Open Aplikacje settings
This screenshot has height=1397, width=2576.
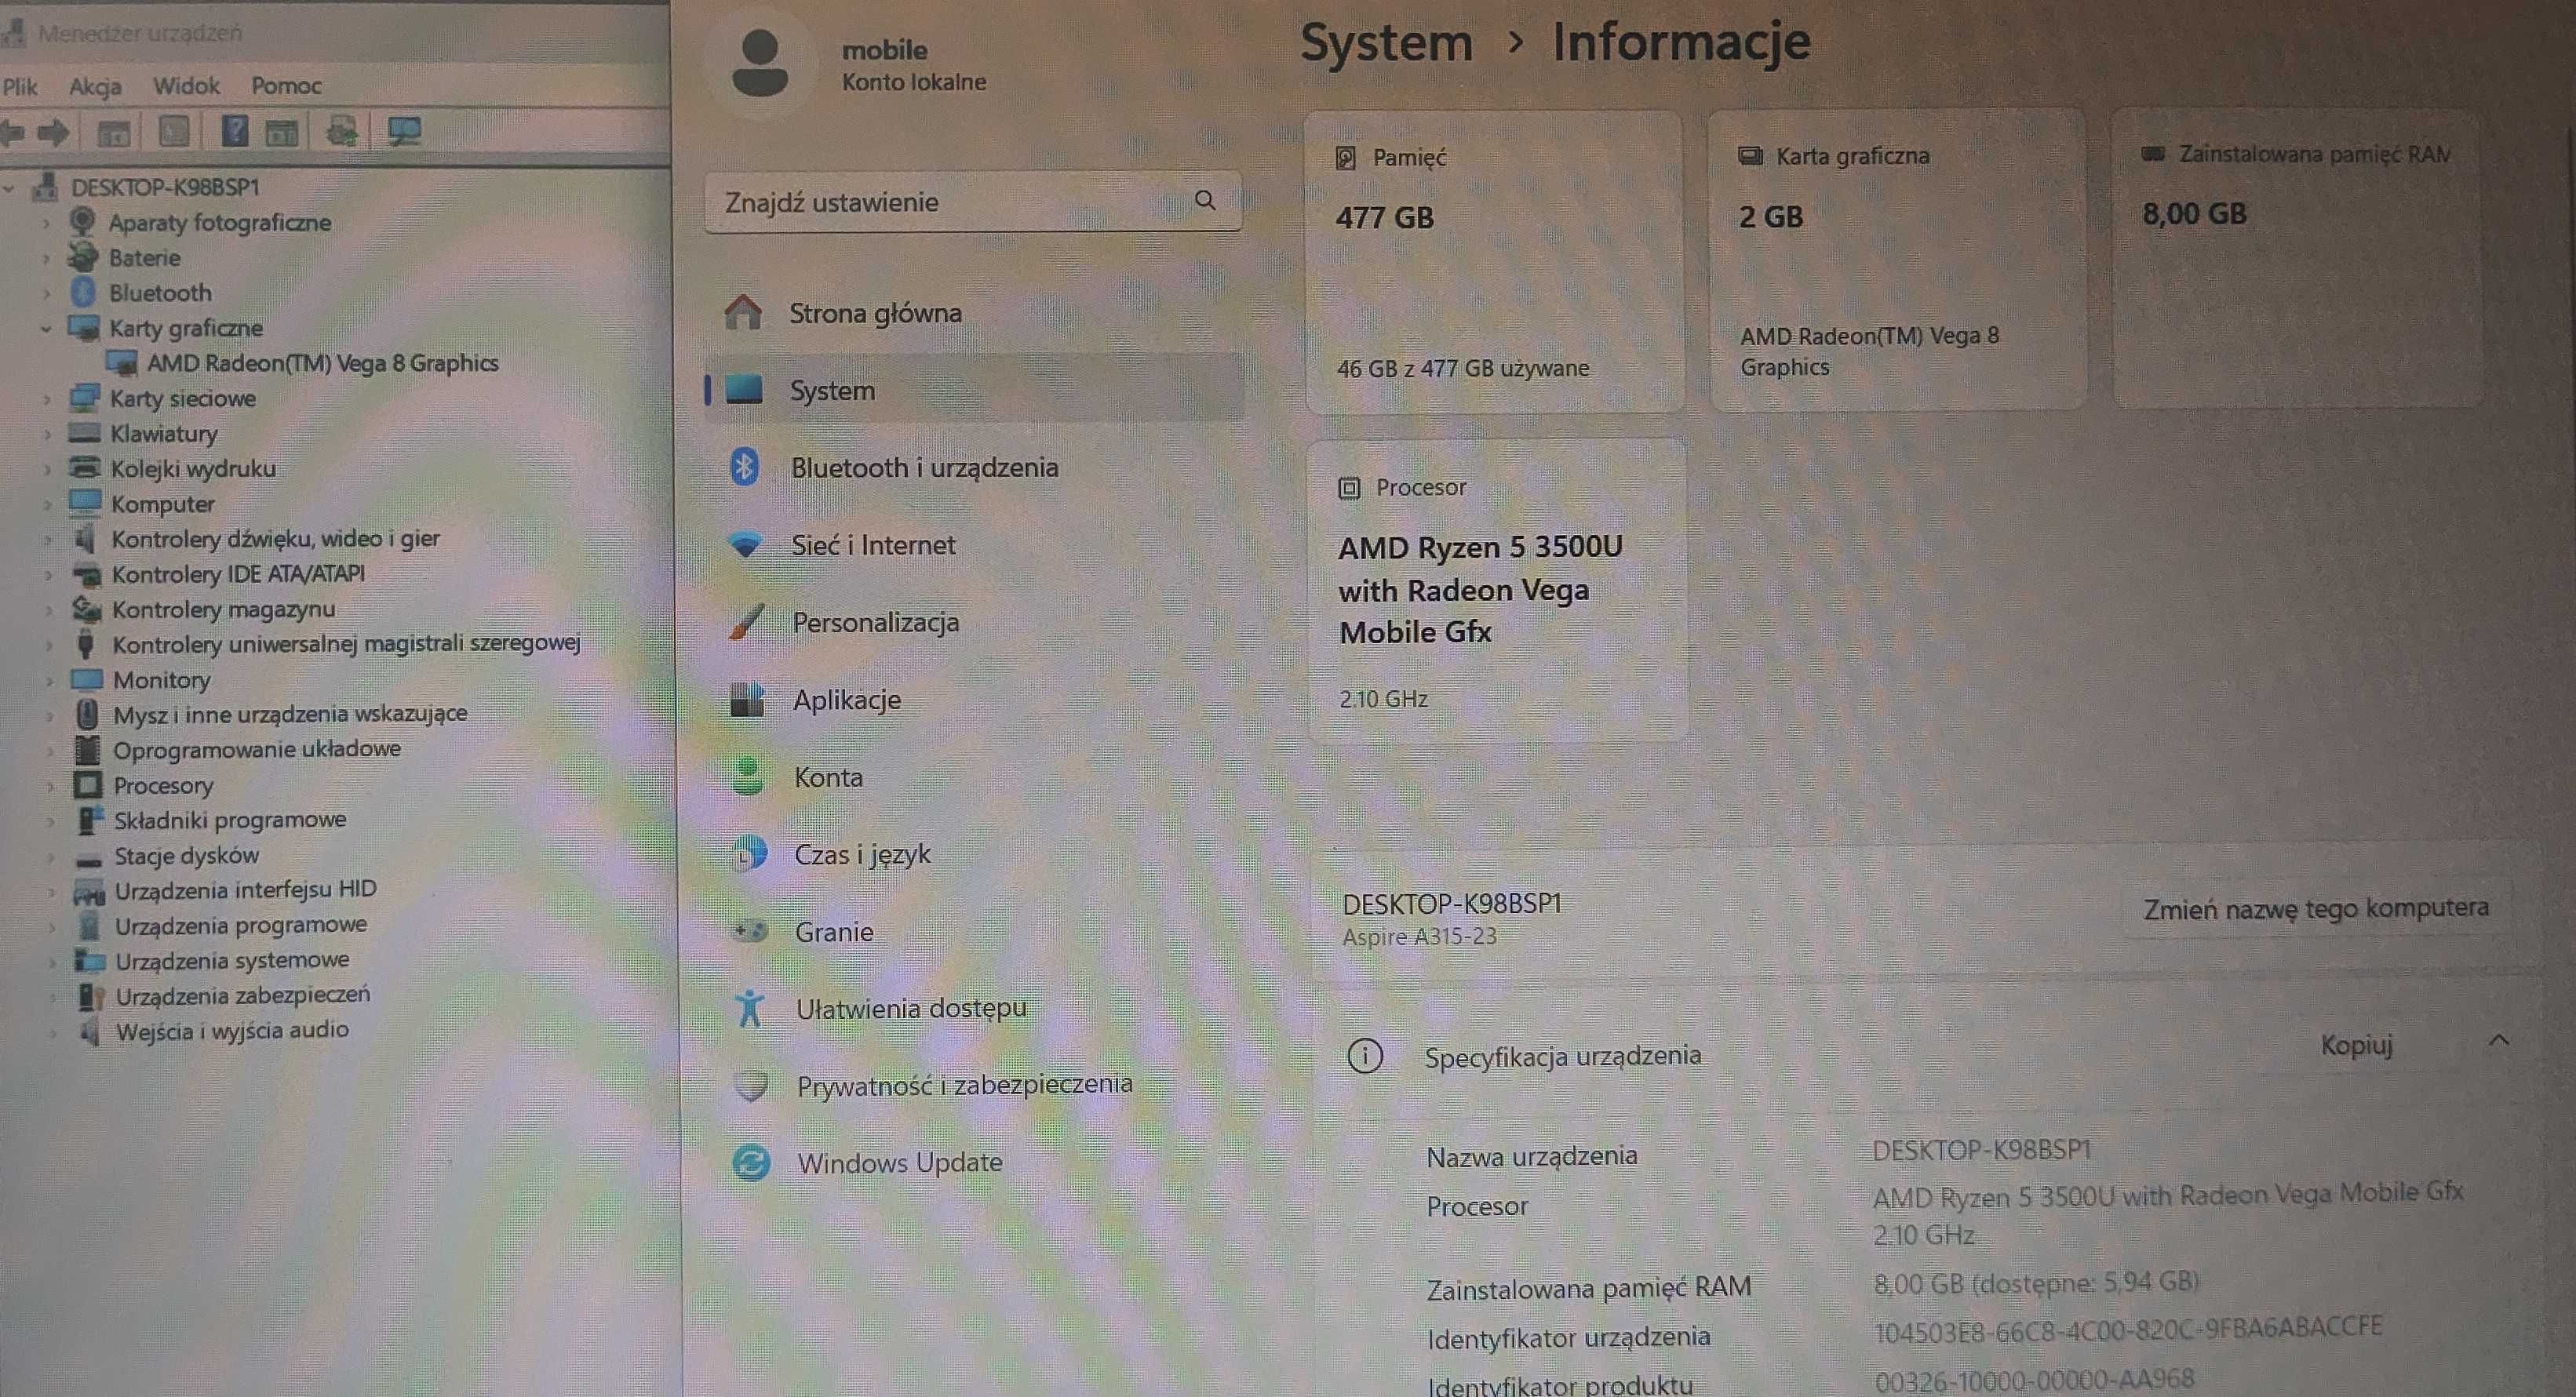point(975,700)
